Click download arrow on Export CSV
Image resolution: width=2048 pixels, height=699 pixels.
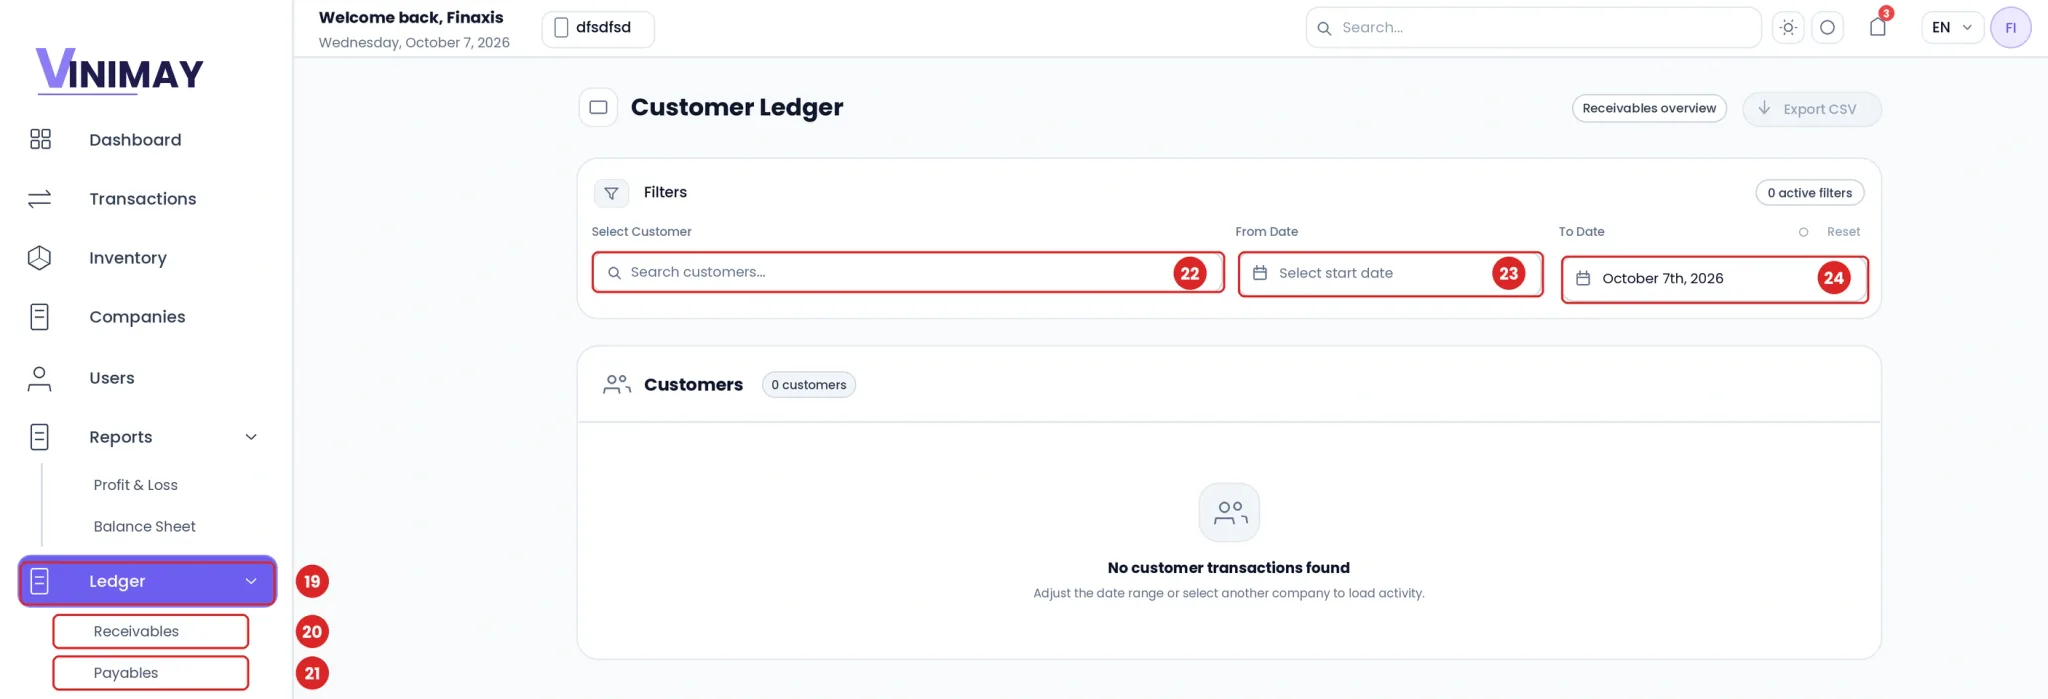(x=1764, y=108)
